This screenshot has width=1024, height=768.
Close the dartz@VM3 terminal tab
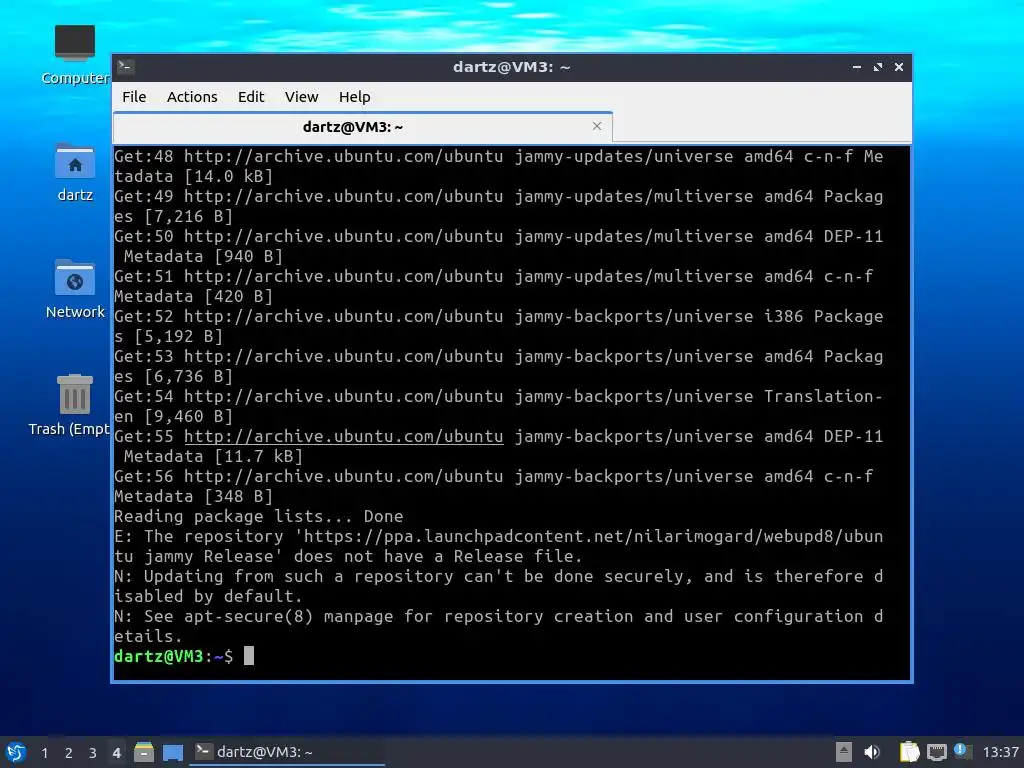pyautogui.click(x=596, y=126)
